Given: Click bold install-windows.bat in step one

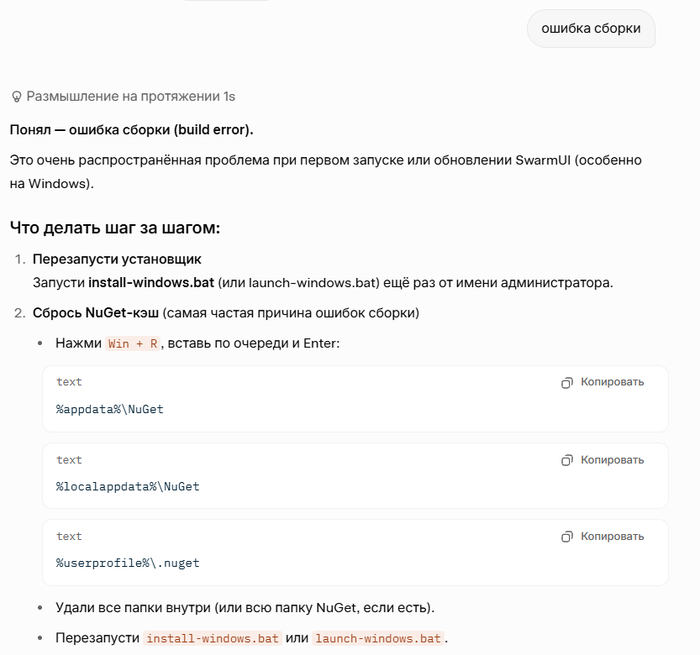Looking at the screenshot, I should (x=151, y=283).
